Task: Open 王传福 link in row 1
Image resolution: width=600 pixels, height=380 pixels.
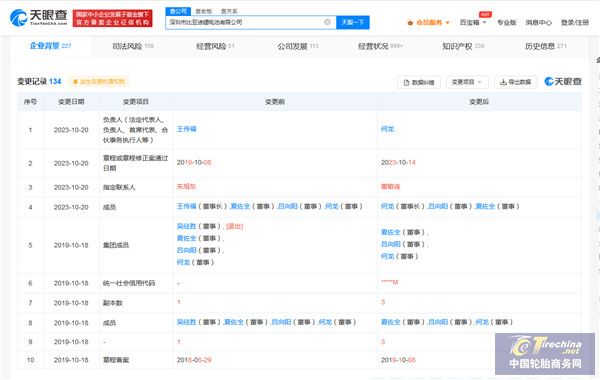Action: [186, 129]
